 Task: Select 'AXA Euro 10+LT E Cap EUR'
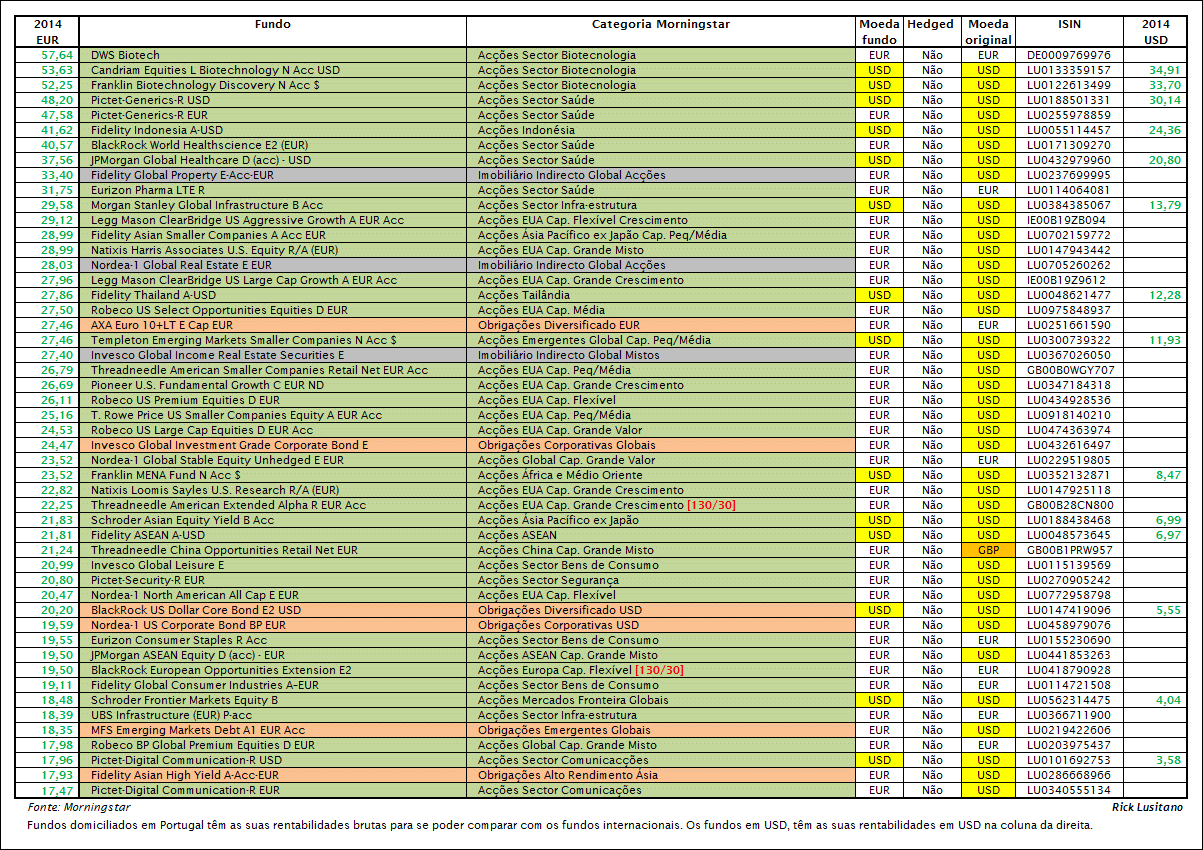(x=161, y=325)
